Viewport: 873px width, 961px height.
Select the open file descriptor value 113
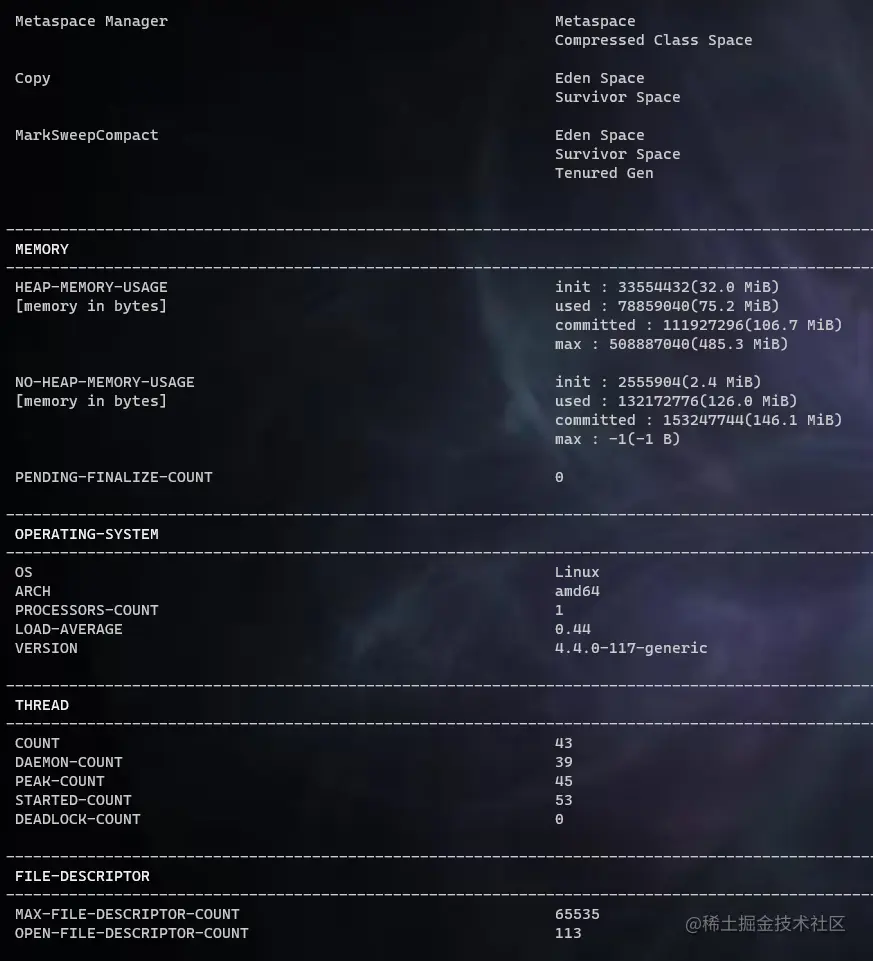(x=568, y=933)
